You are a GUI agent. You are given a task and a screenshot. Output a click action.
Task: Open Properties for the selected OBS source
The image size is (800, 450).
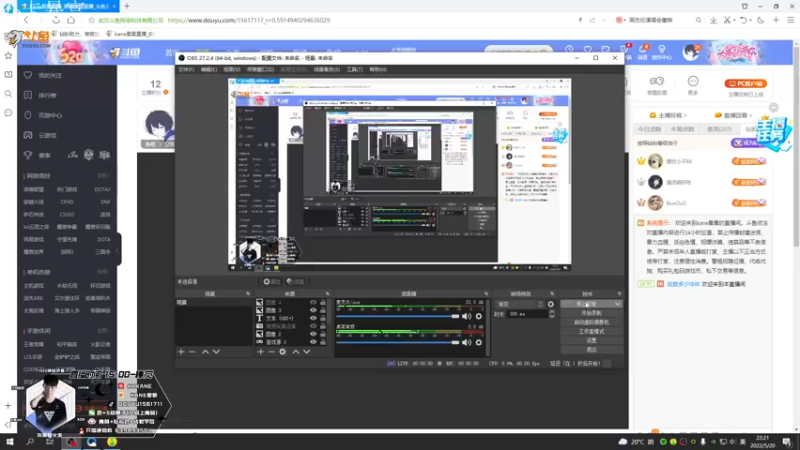point(271,282)
